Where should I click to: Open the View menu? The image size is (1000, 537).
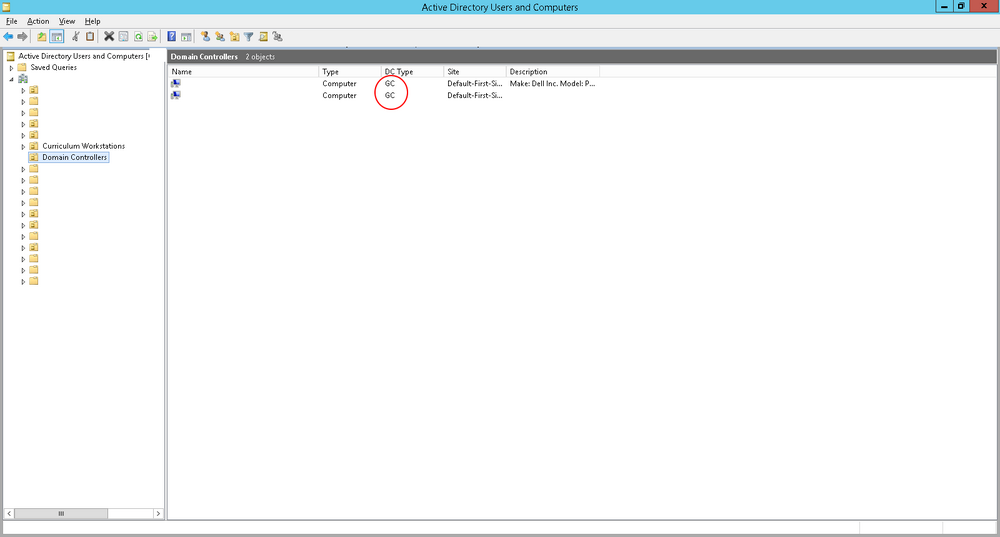(67, 21)
